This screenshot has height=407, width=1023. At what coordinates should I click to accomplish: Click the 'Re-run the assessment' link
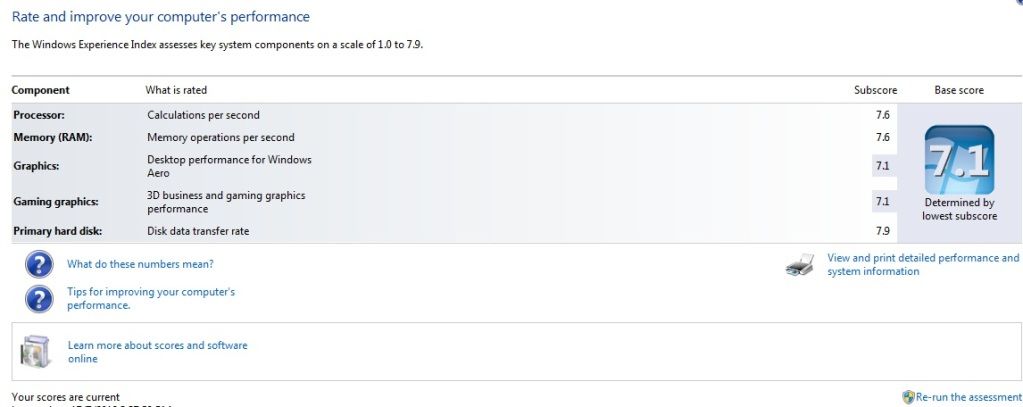coord(967,397)
